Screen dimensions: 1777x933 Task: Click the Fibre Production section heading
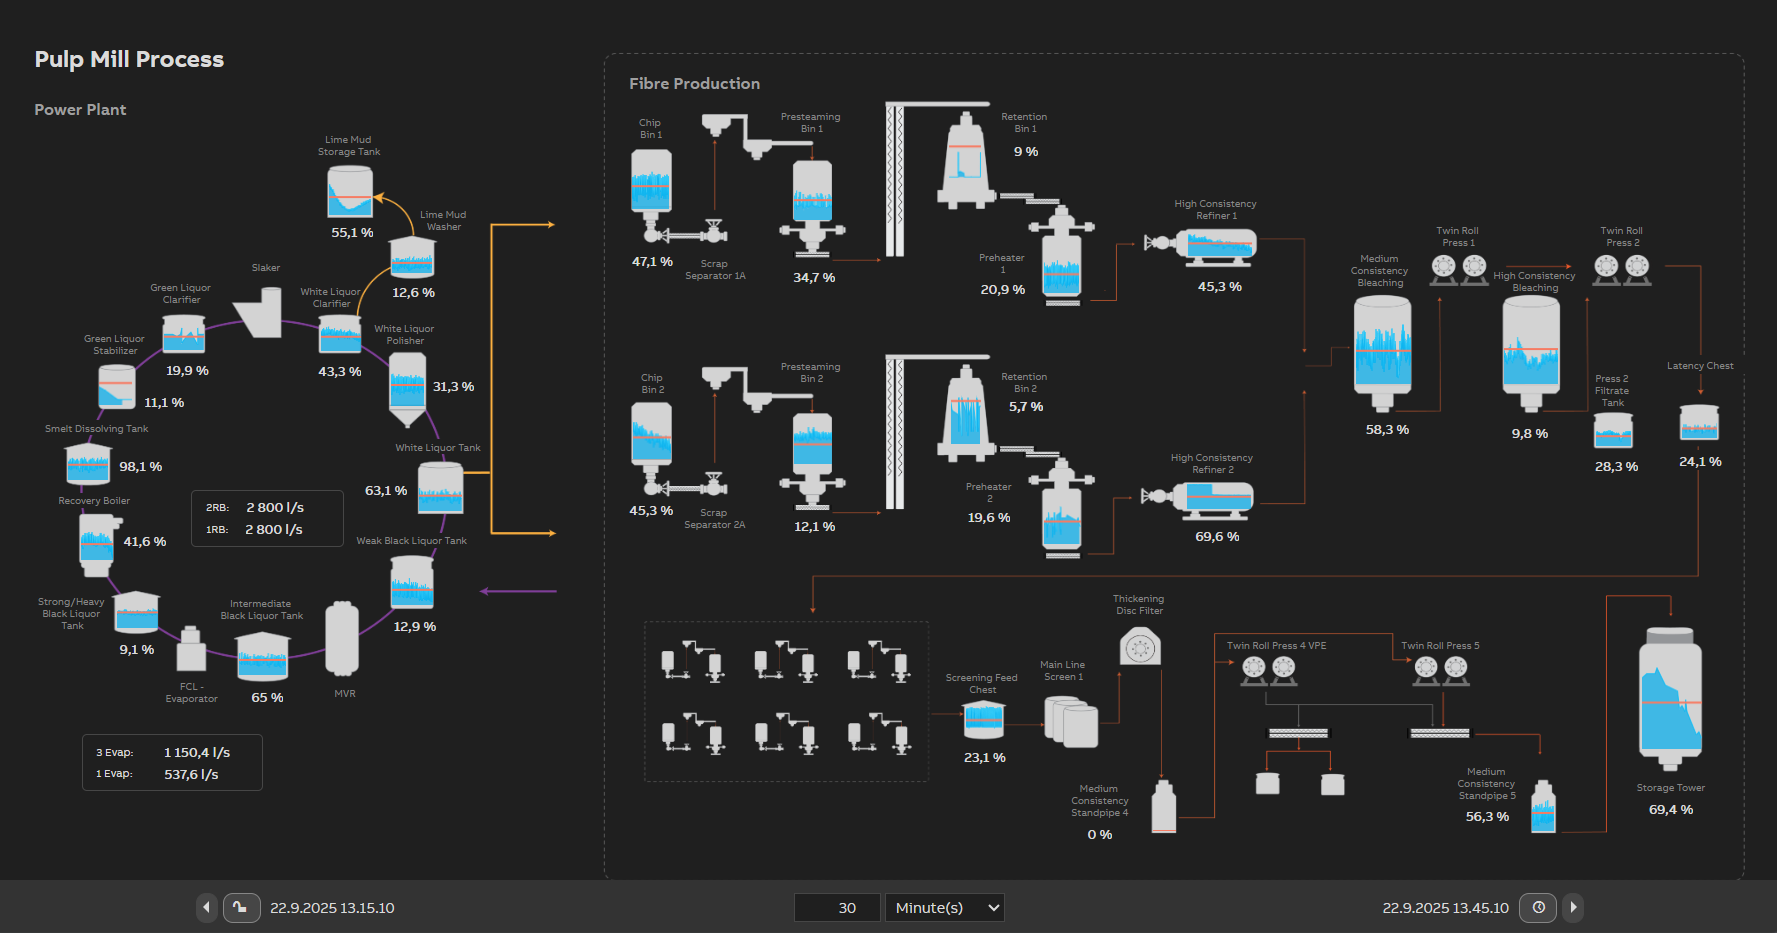[x=694, y=84]
